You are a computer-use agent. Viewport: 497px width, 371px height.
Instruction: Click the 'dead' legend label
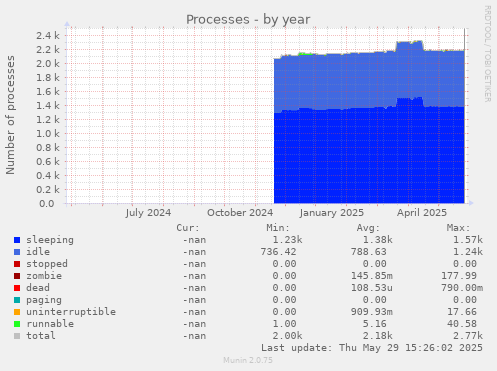[x=38, y=288]
